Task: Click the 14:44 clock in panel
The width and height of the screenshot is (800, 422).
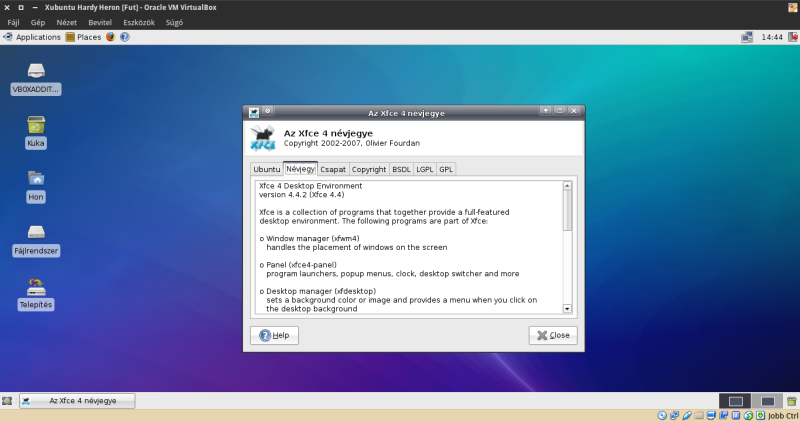Action: (x=771, y=37)
